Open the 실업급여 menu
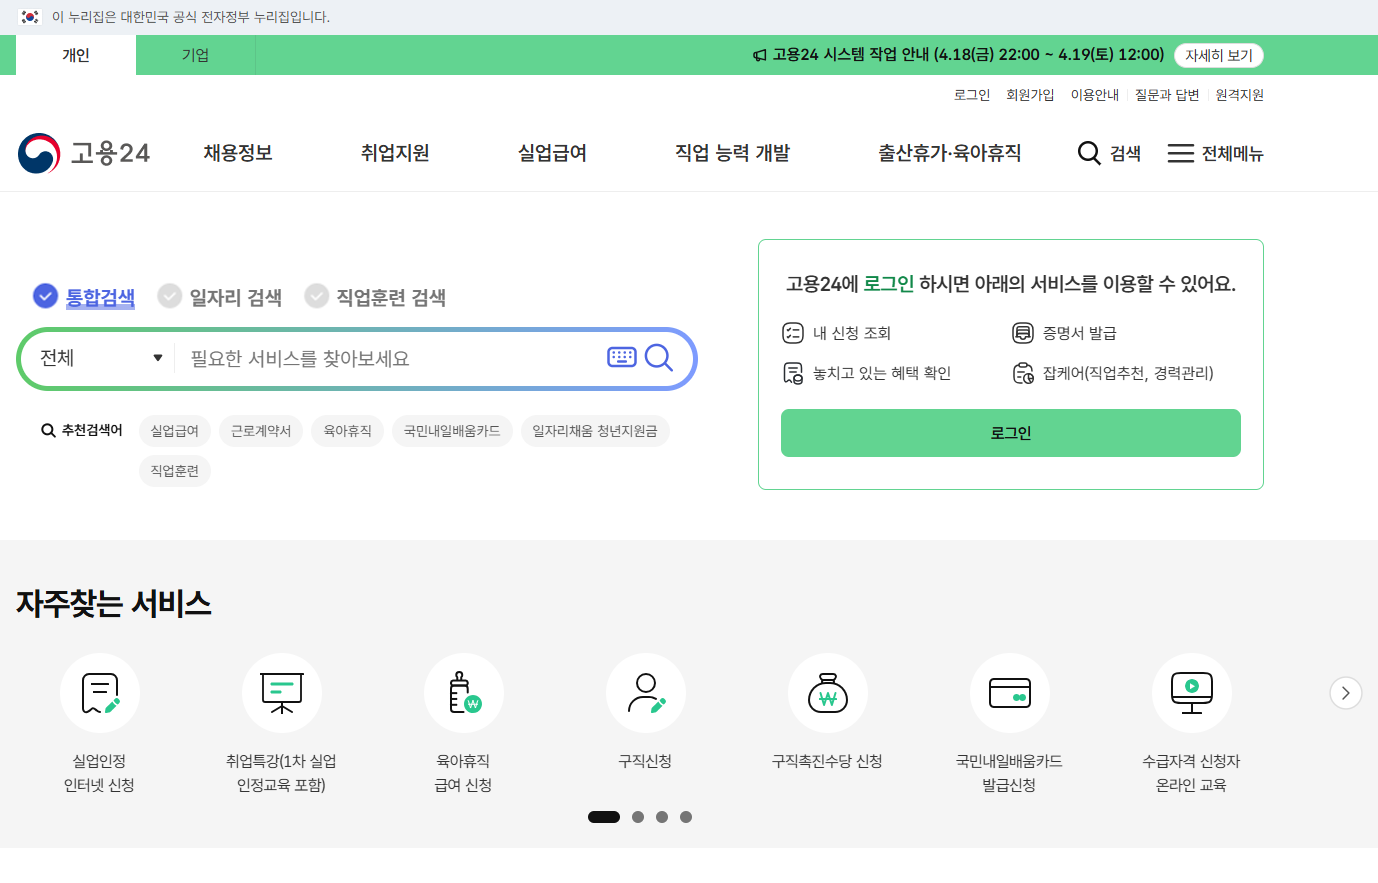 pos(551,153)
